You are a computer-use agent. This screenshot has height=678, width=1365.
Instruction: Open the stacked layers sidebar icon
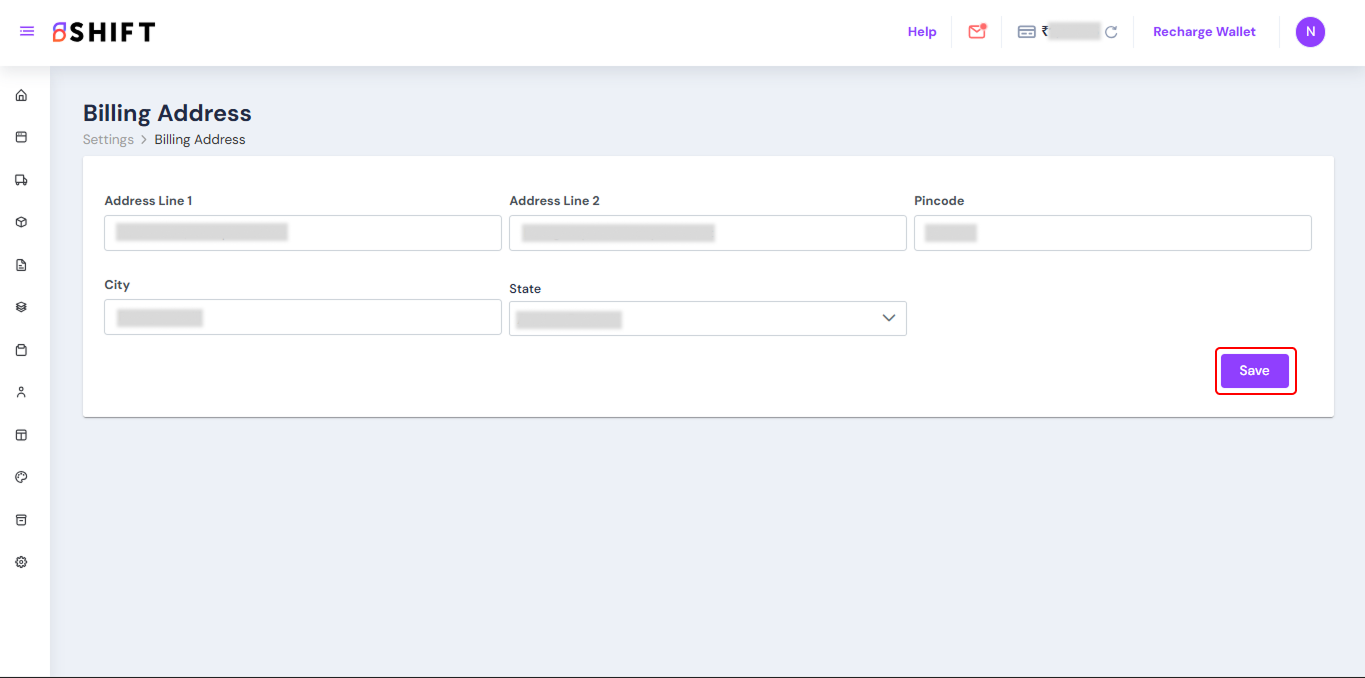[x=21, y=307]
